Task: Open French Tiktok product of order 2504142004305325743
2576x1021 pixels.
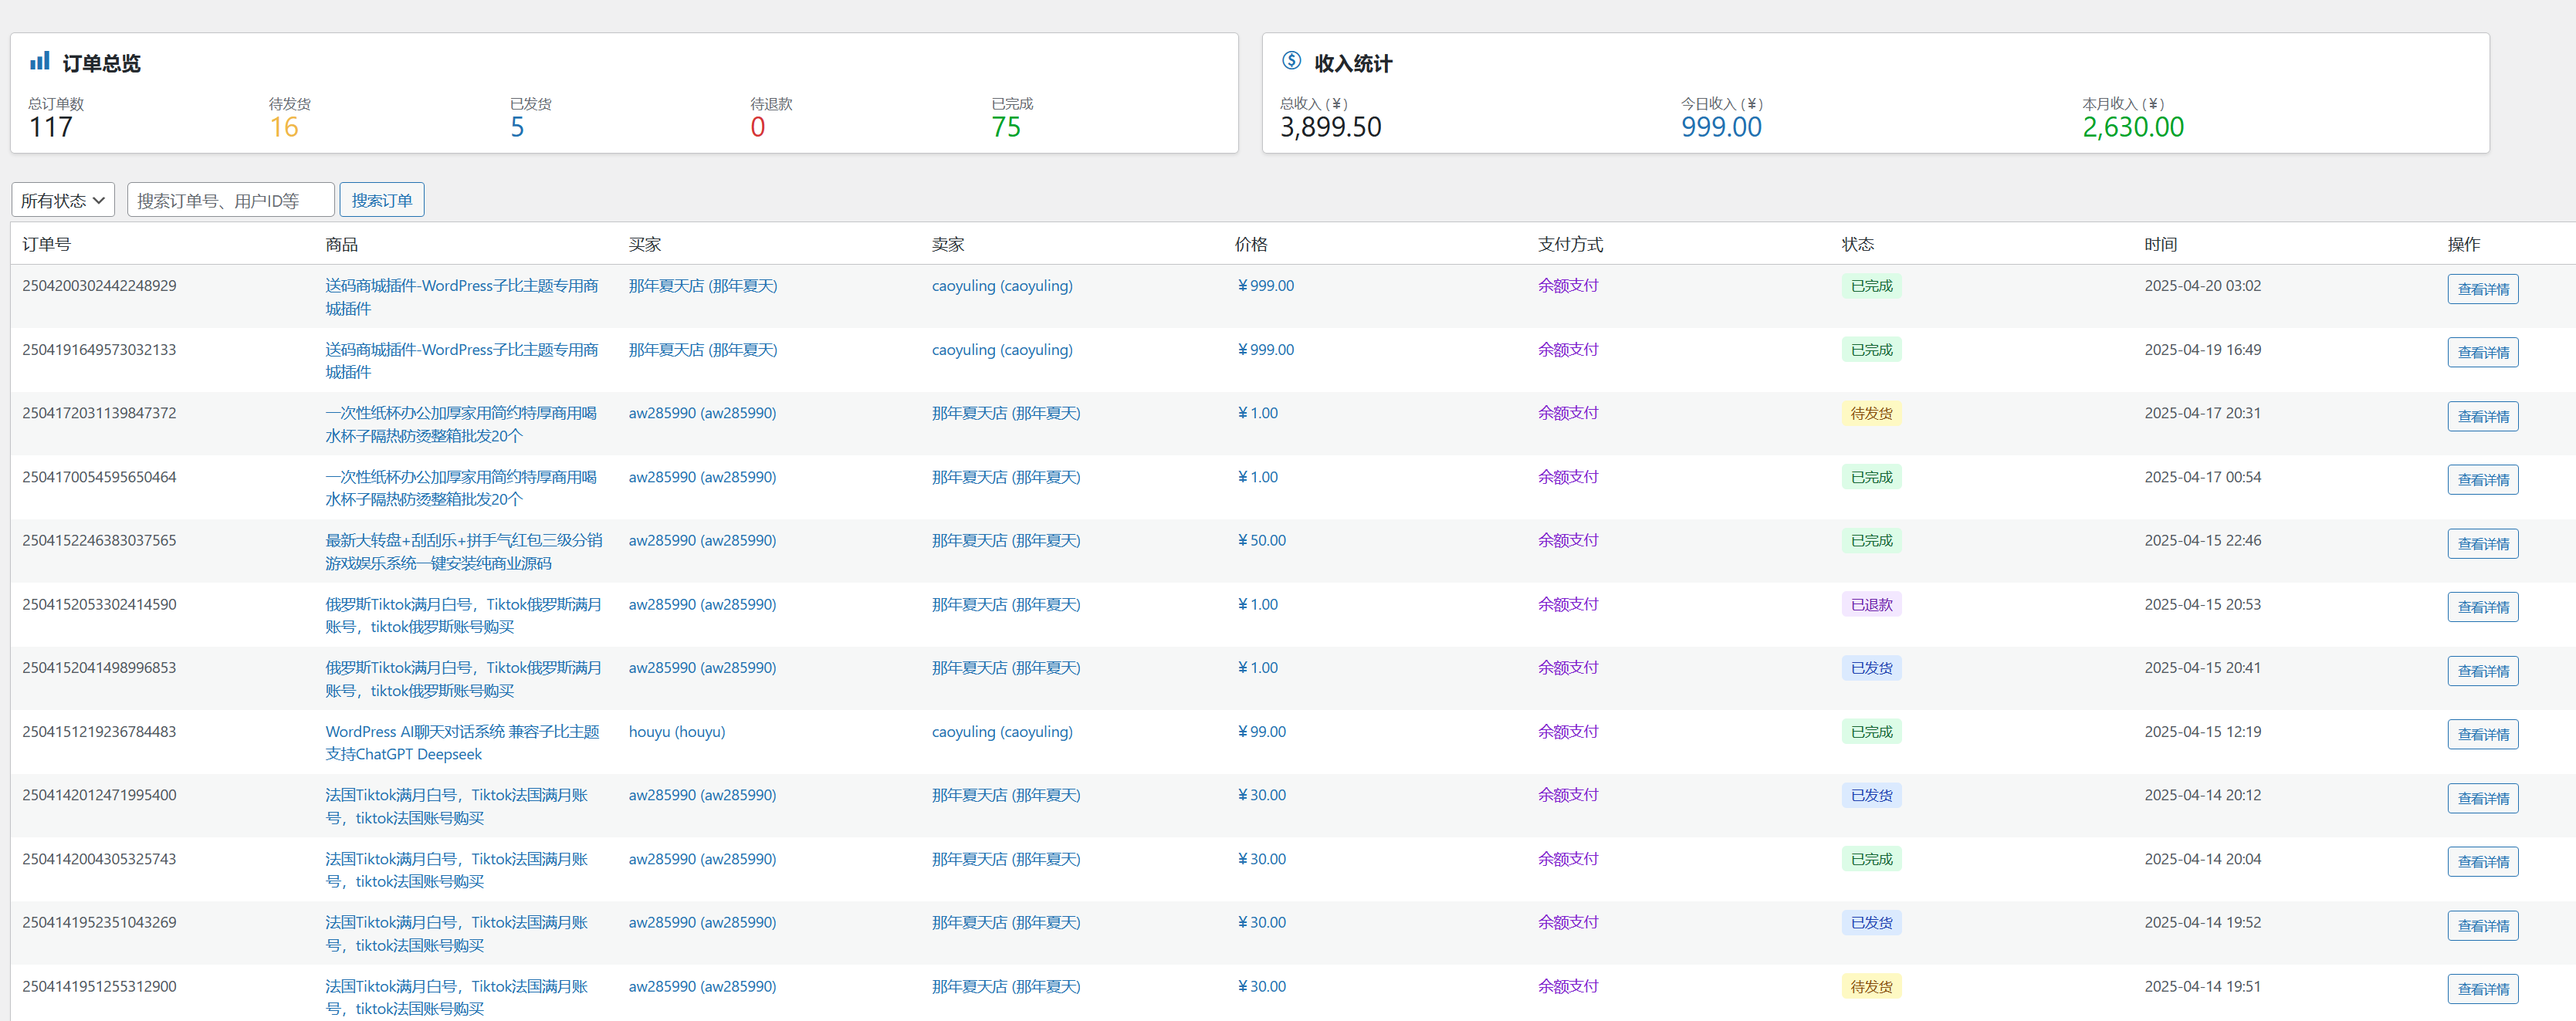Action: pos(457,870)
